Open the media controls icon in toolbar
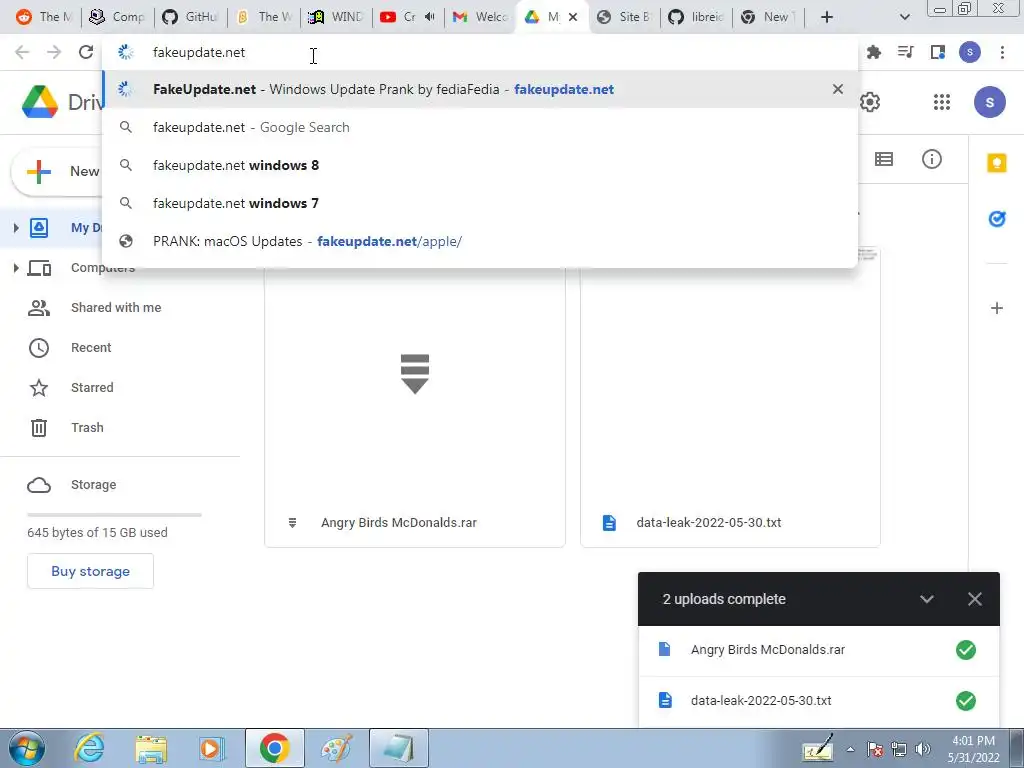 pos(906,52)
